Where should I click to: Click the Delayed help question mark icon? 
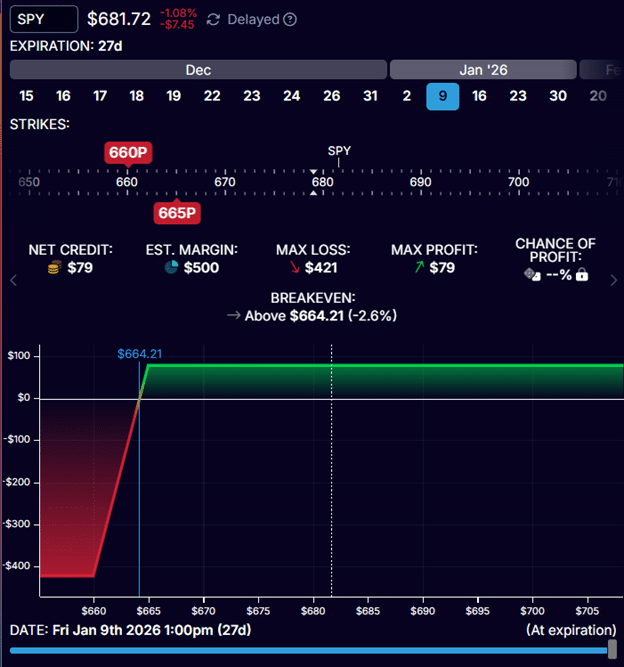coord(290,20)
